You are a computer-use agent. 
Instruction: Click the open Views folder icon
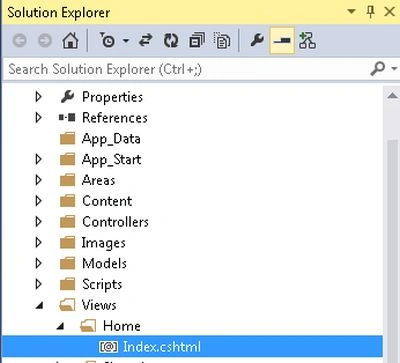[67, 305]
